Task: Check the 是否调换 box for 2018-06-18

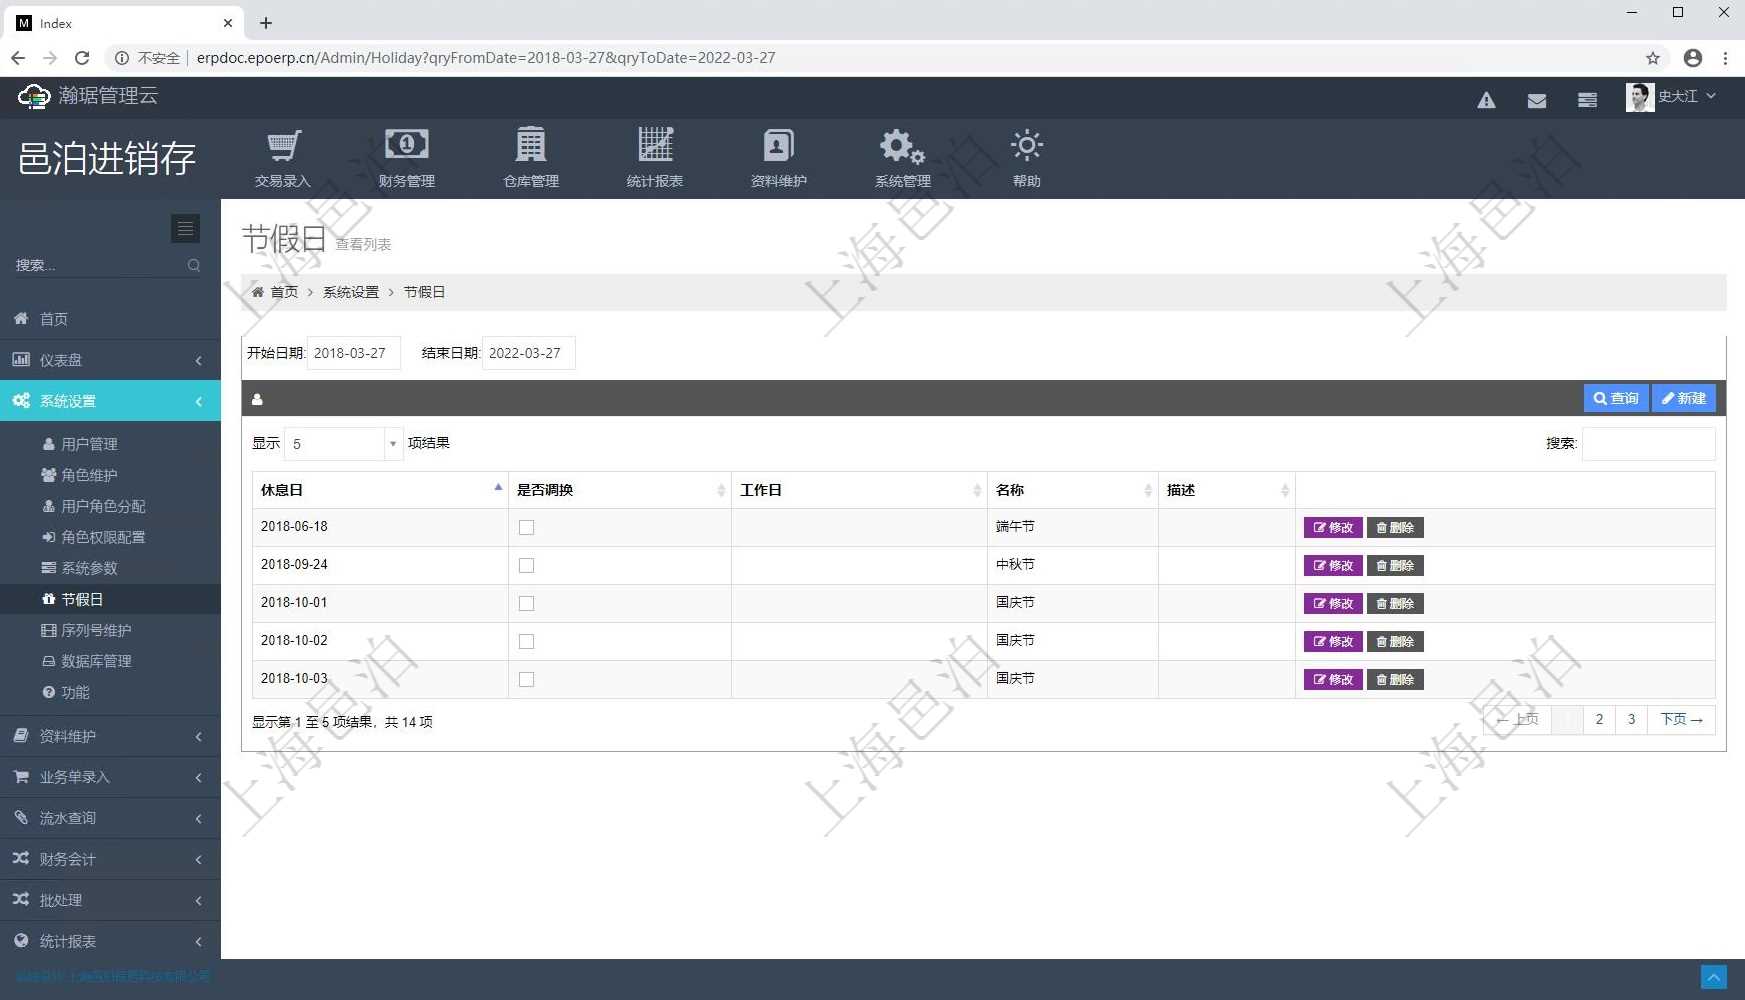Action: [526, 527]
